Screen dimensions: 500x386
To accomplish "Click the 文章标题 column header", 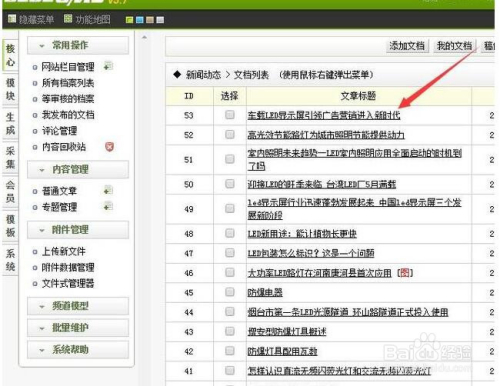I will 358,96.
